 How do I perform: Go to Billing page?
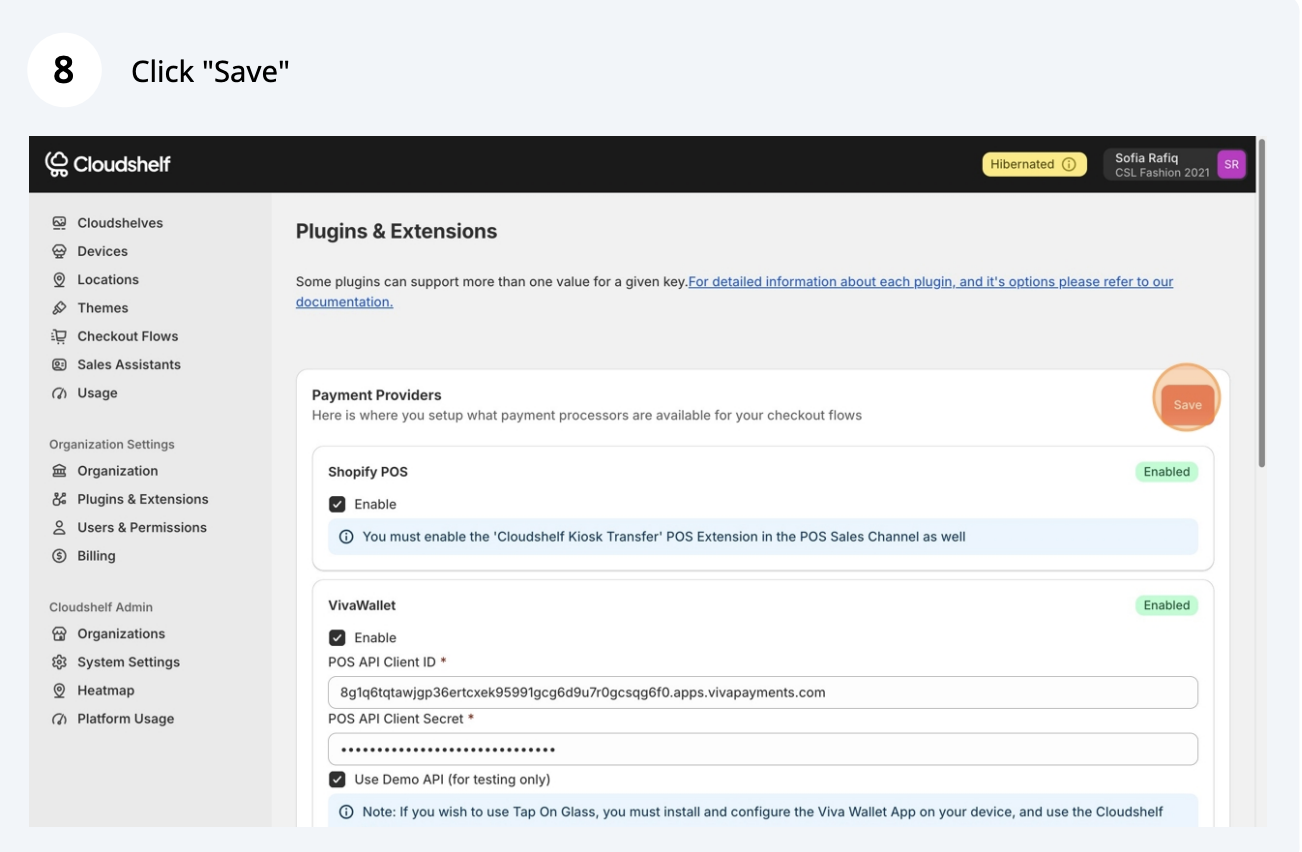pyautogui.click(x=96, y=556)
